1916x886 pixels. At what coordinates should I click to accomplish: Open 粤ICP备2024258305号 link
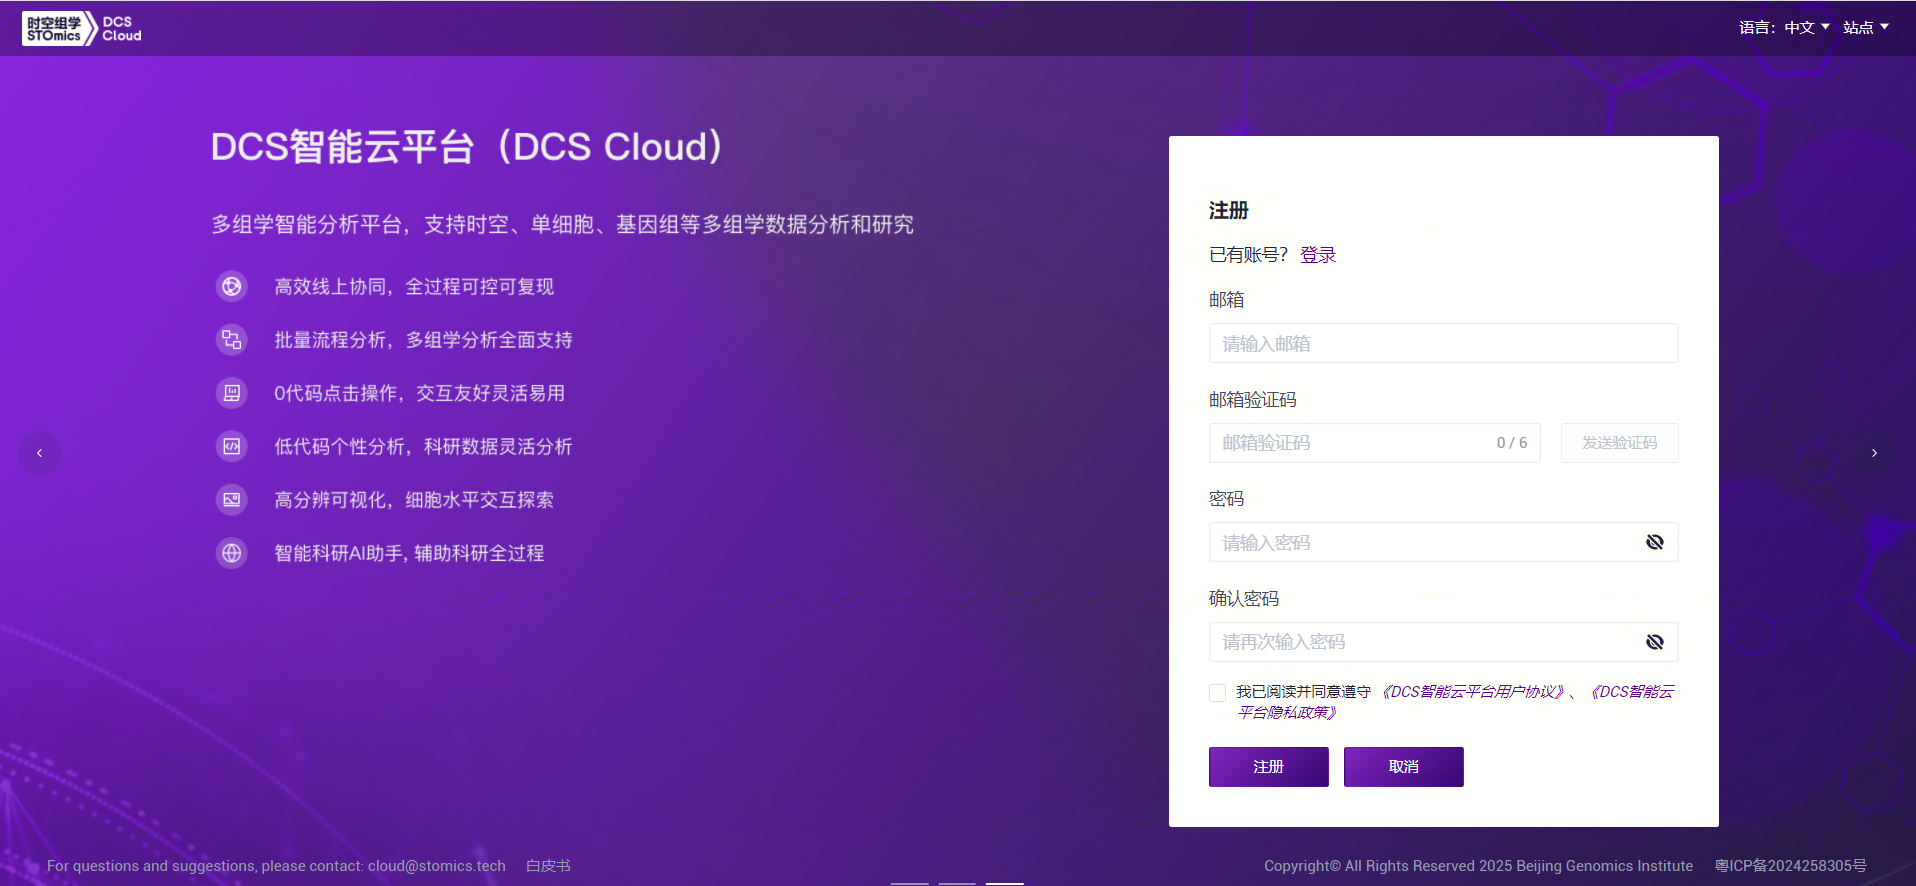[1790, 866]
